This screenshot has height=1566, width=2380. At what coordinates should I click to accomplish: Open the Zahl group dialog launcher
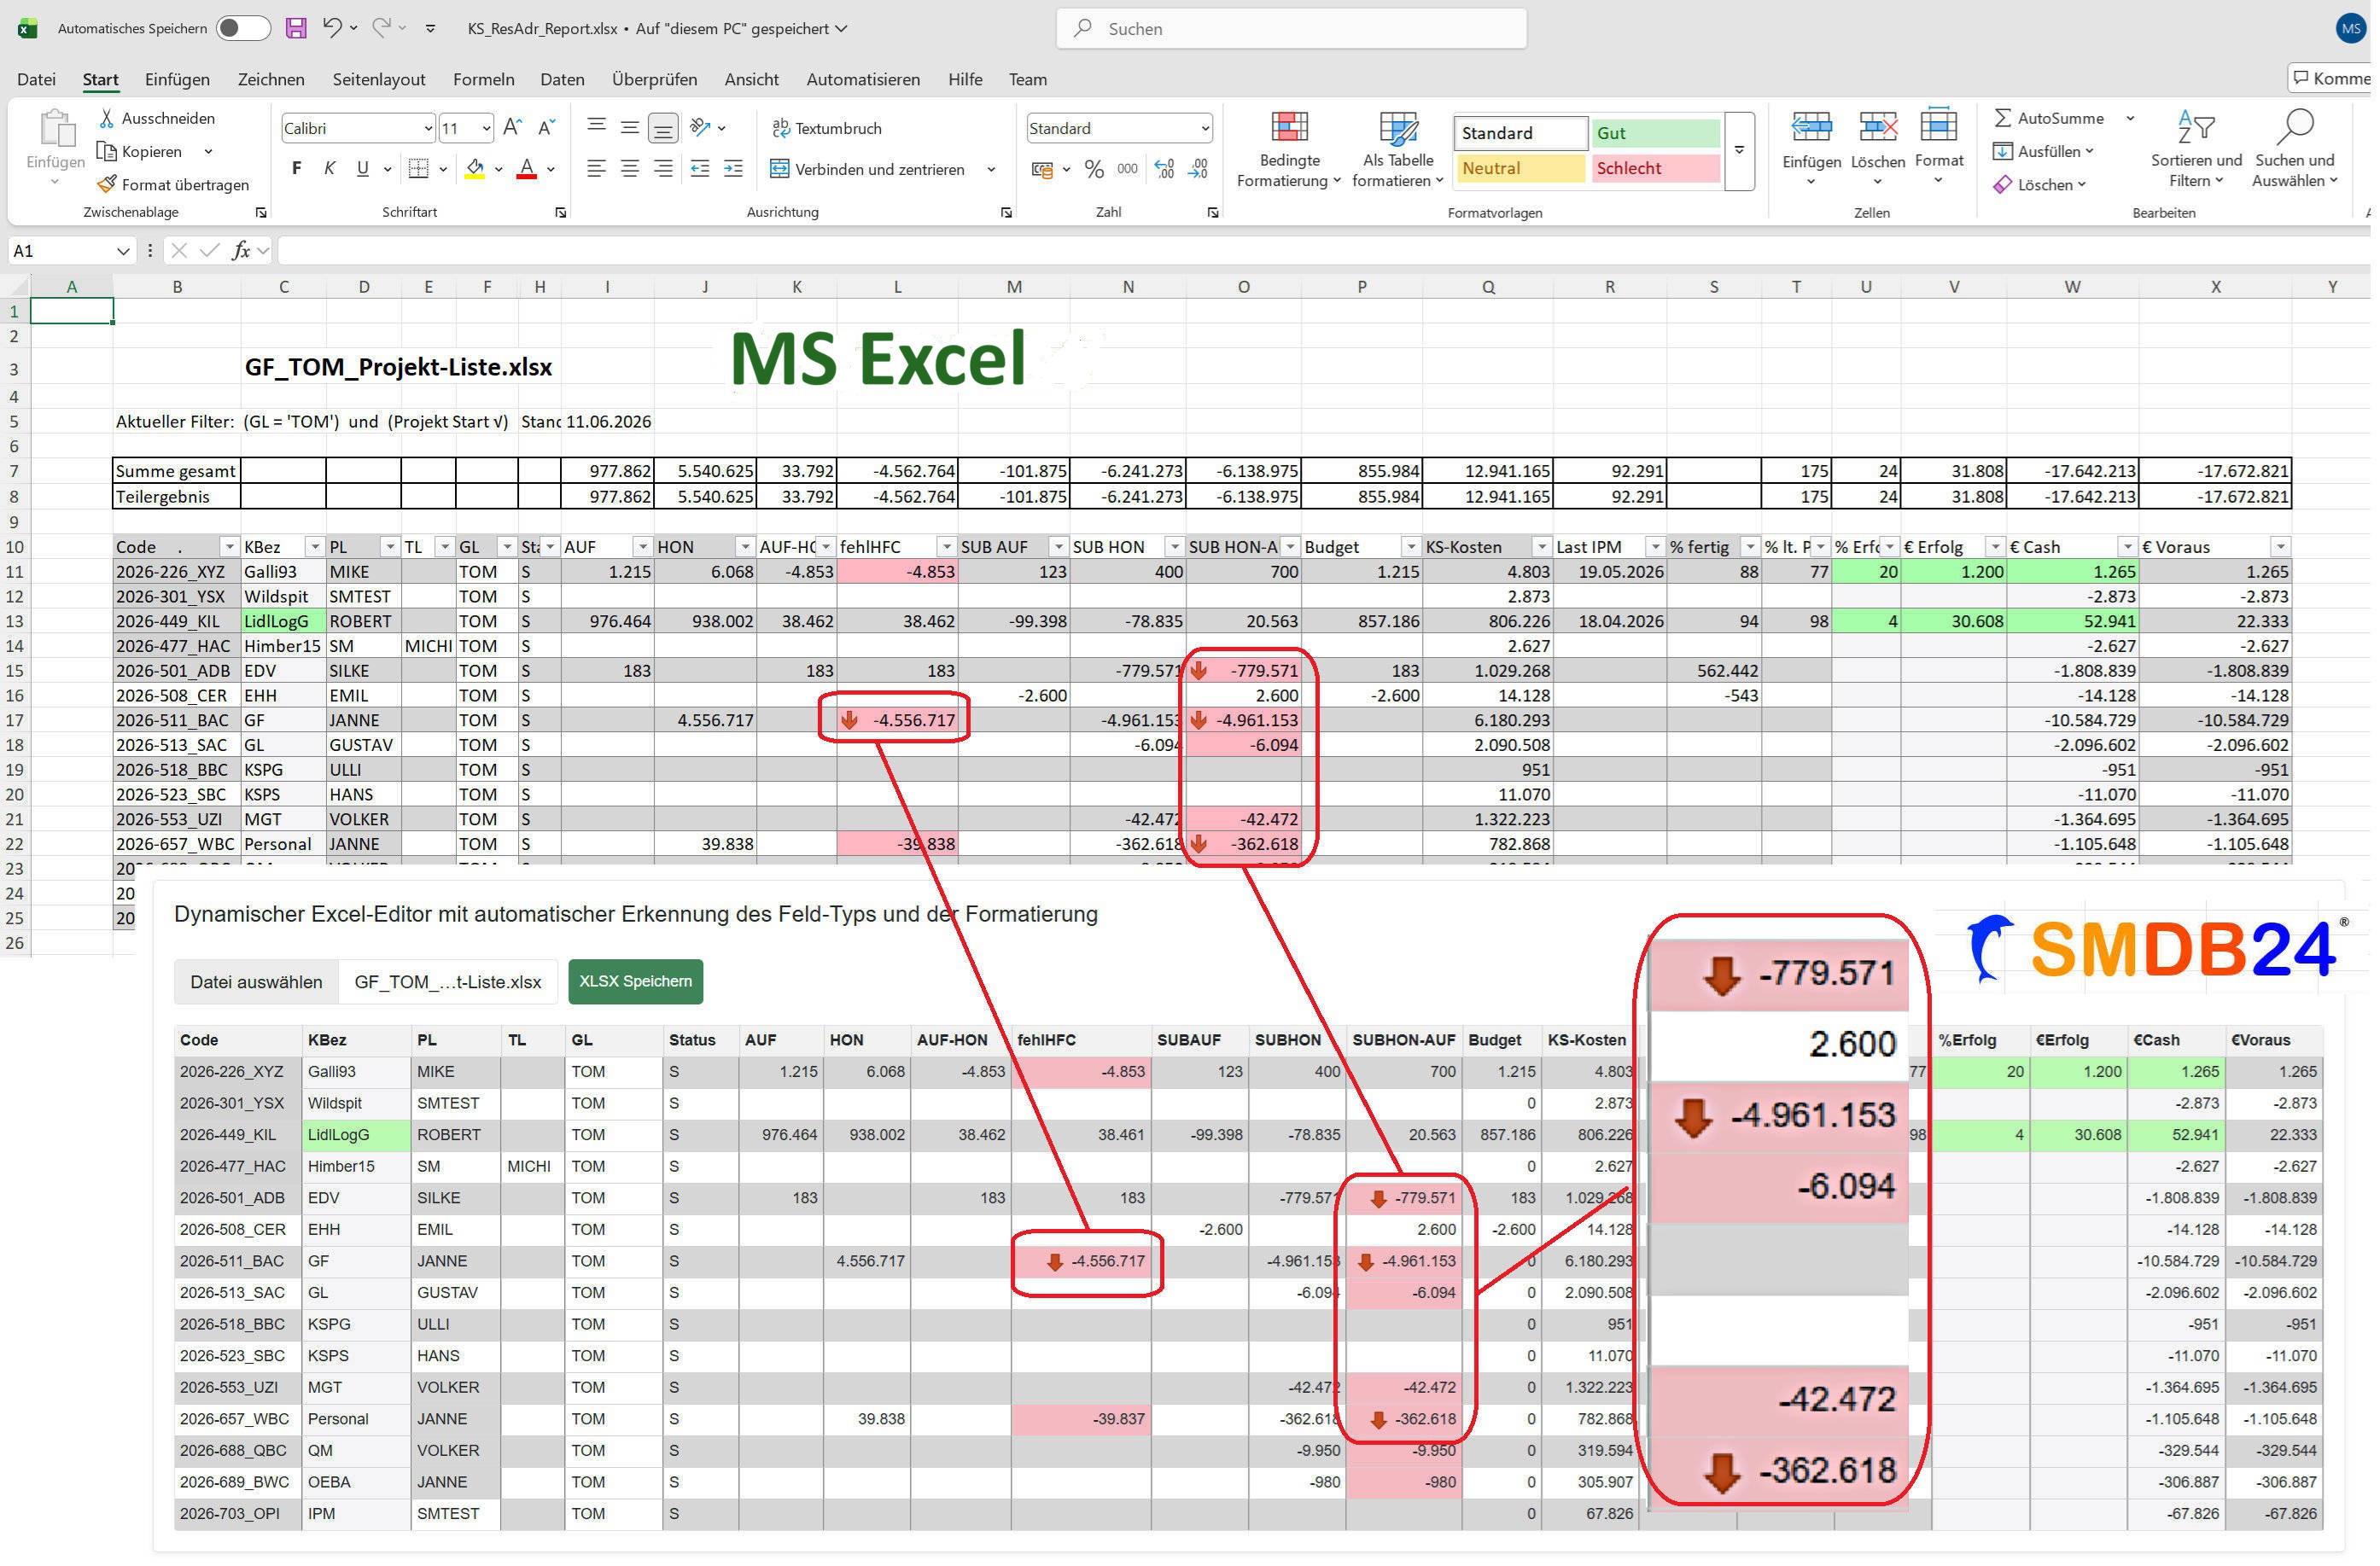pyautogui.click(x=1212, y=212)
